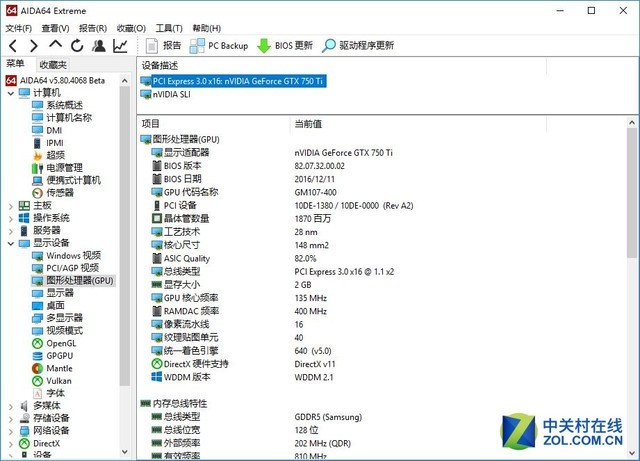
Task: Select 传感器 sensor gauge icon
Action: 53,193
